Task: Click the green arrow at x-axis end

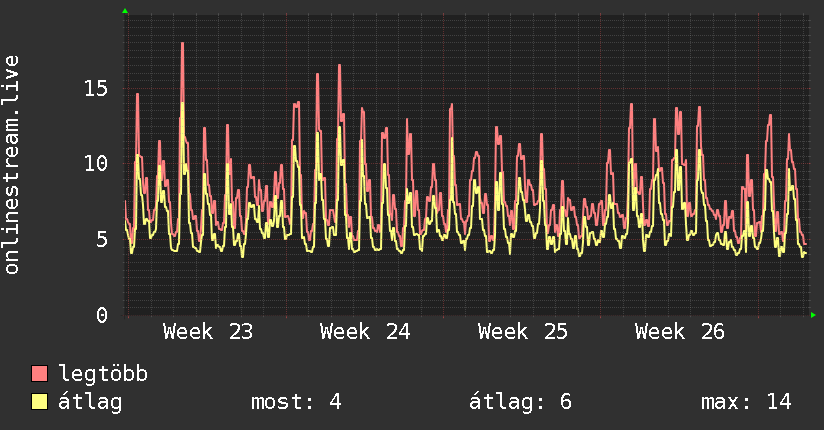Action: 813,315
